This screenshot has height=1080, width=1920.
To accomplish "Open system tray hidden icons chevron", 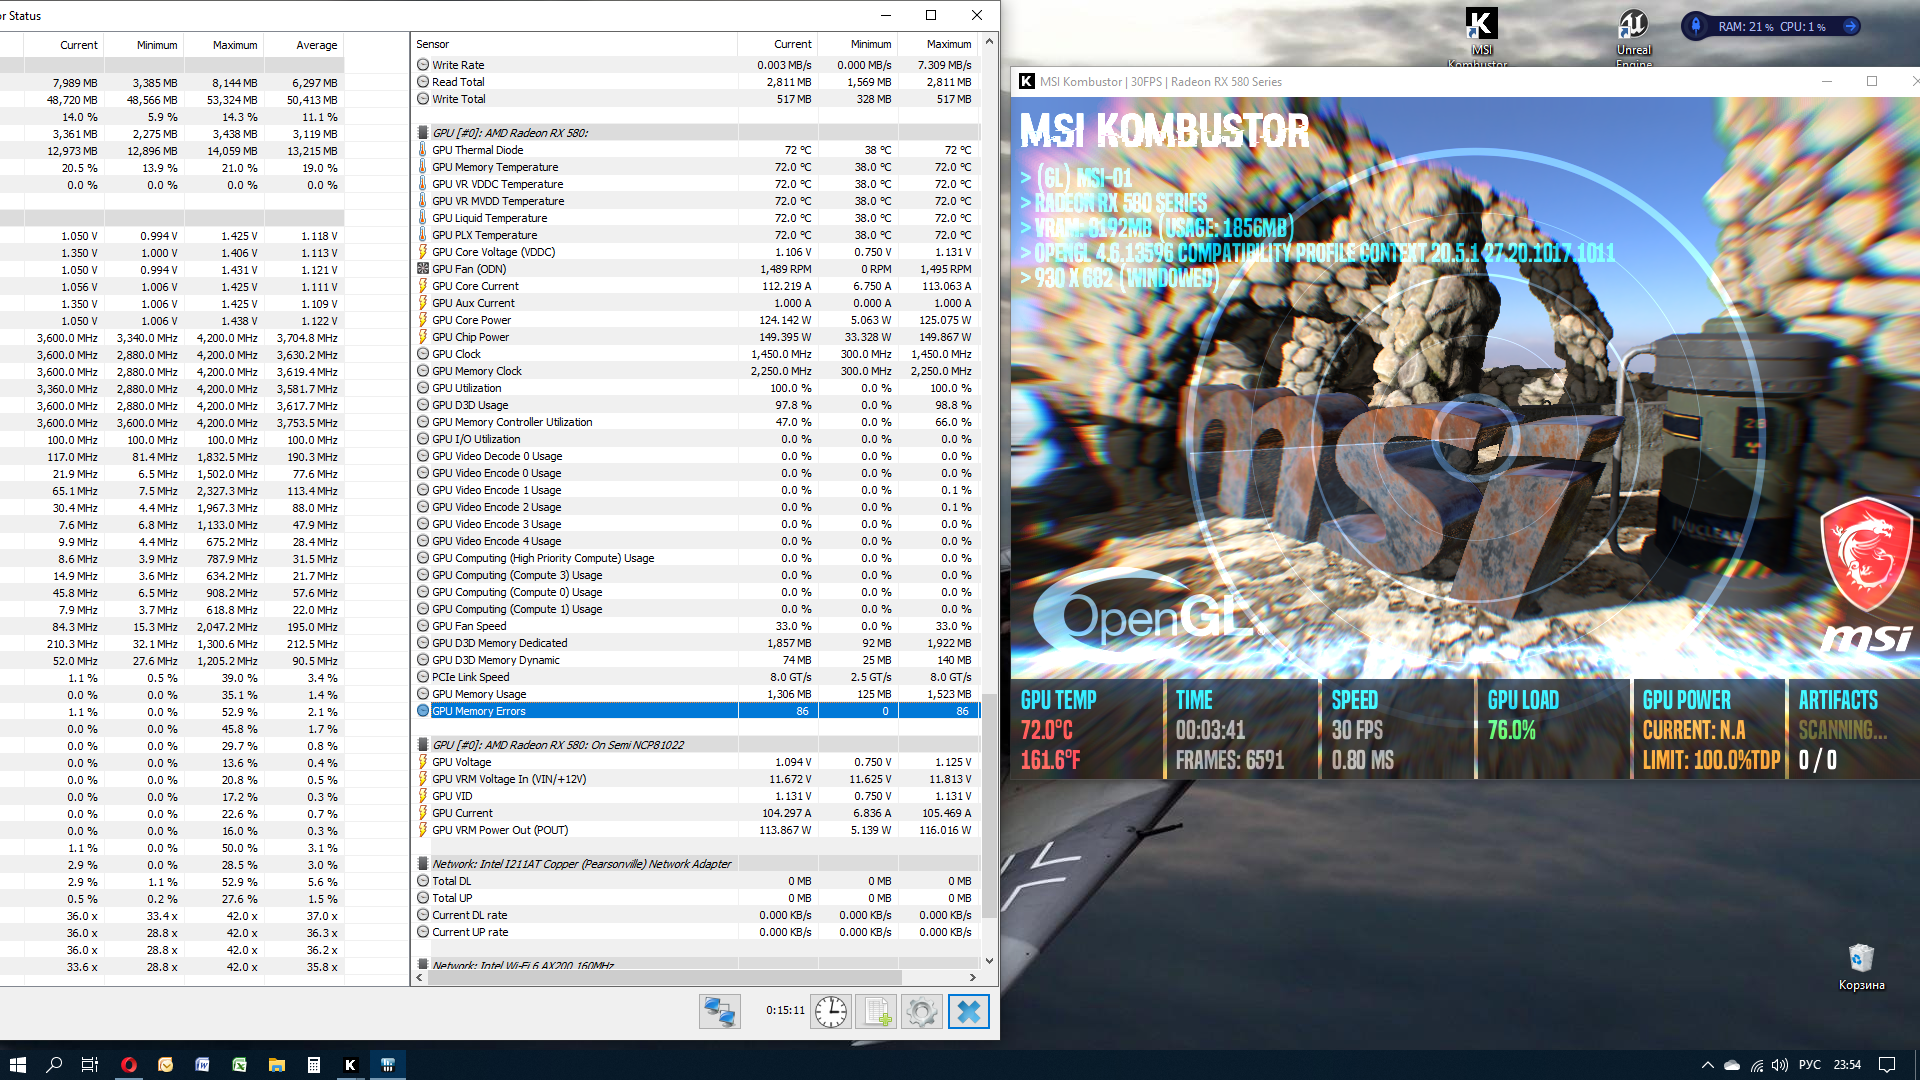I will 1707,1065.
